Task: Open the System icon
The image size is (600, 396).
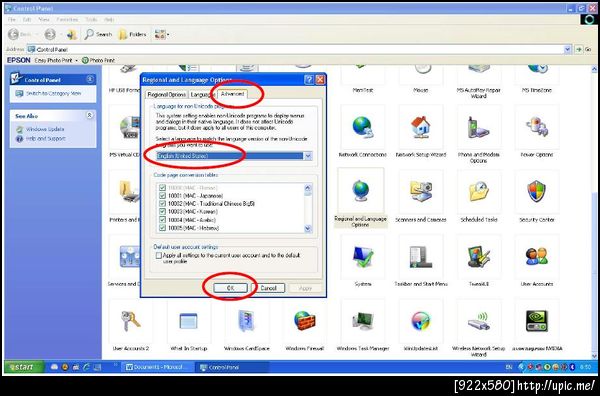Action: 362,256
